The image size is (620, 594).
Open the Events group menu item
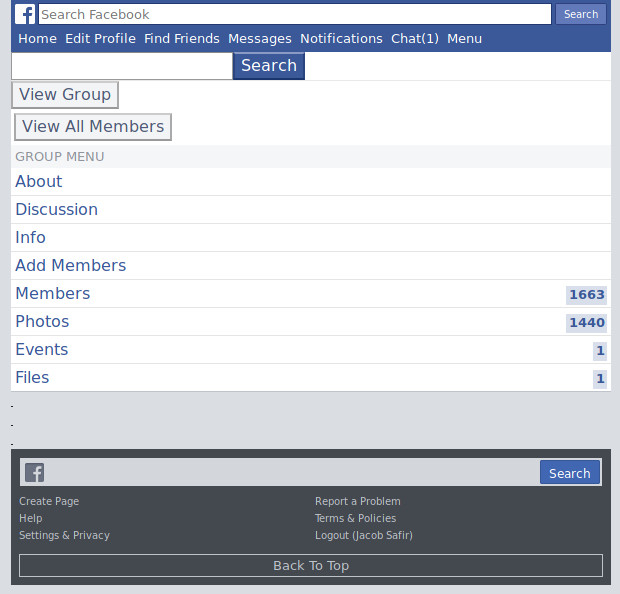pyautogui.click(x=311, y=350)
